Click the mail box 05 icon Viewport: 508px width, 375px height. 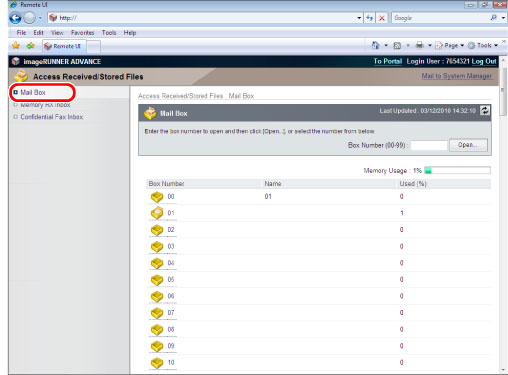[157, 279]
